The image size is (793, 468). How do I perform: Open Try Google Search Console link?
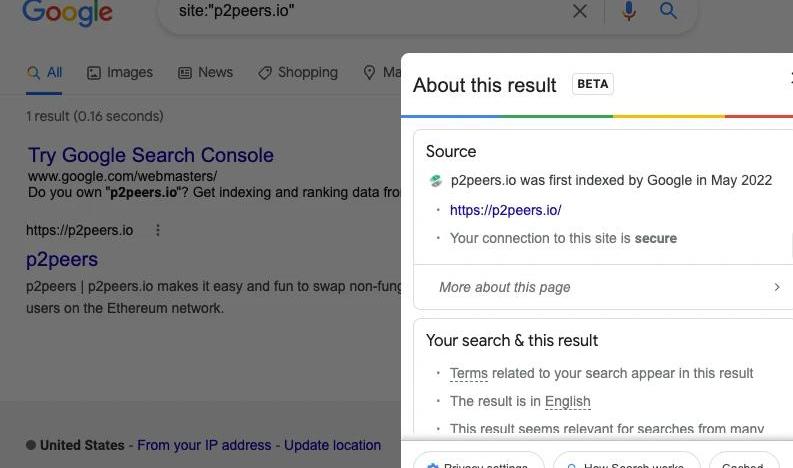point(151,155)
